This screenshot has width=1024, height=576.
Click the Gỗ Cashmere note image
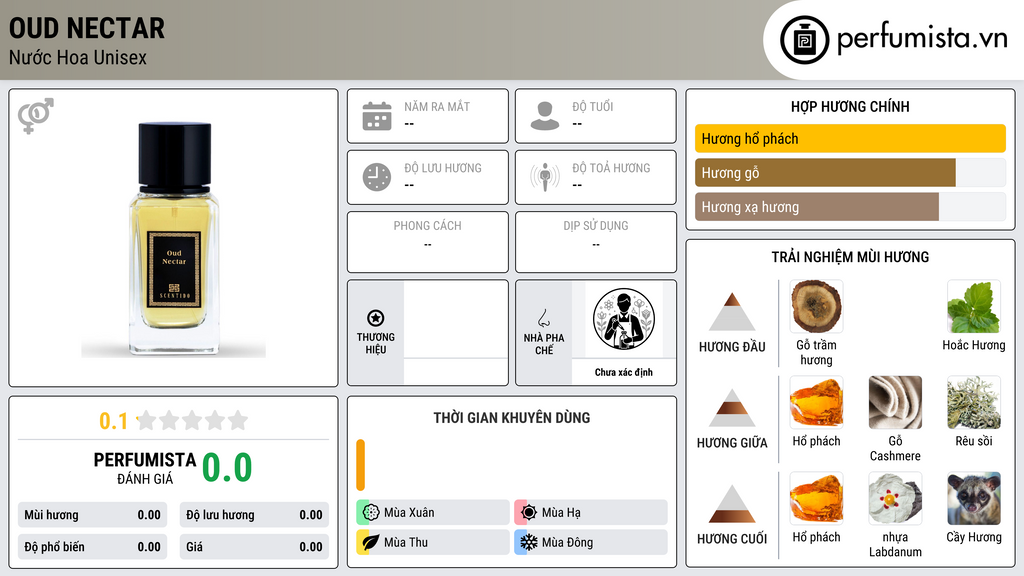click(x=895, y=402)
